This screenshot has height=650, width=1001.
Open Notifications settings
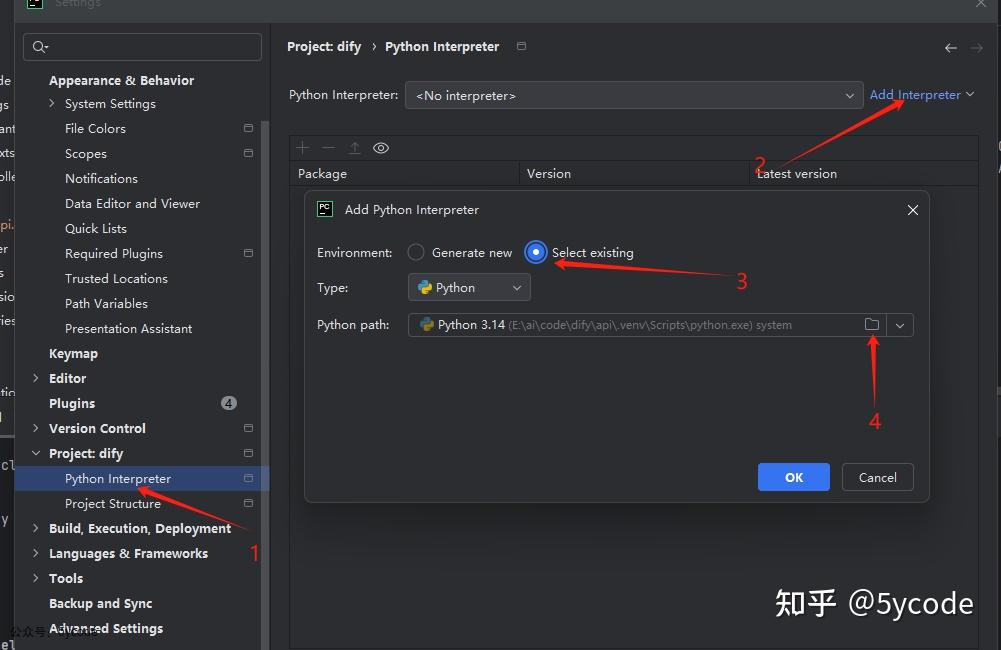click(x=101, y=178)
